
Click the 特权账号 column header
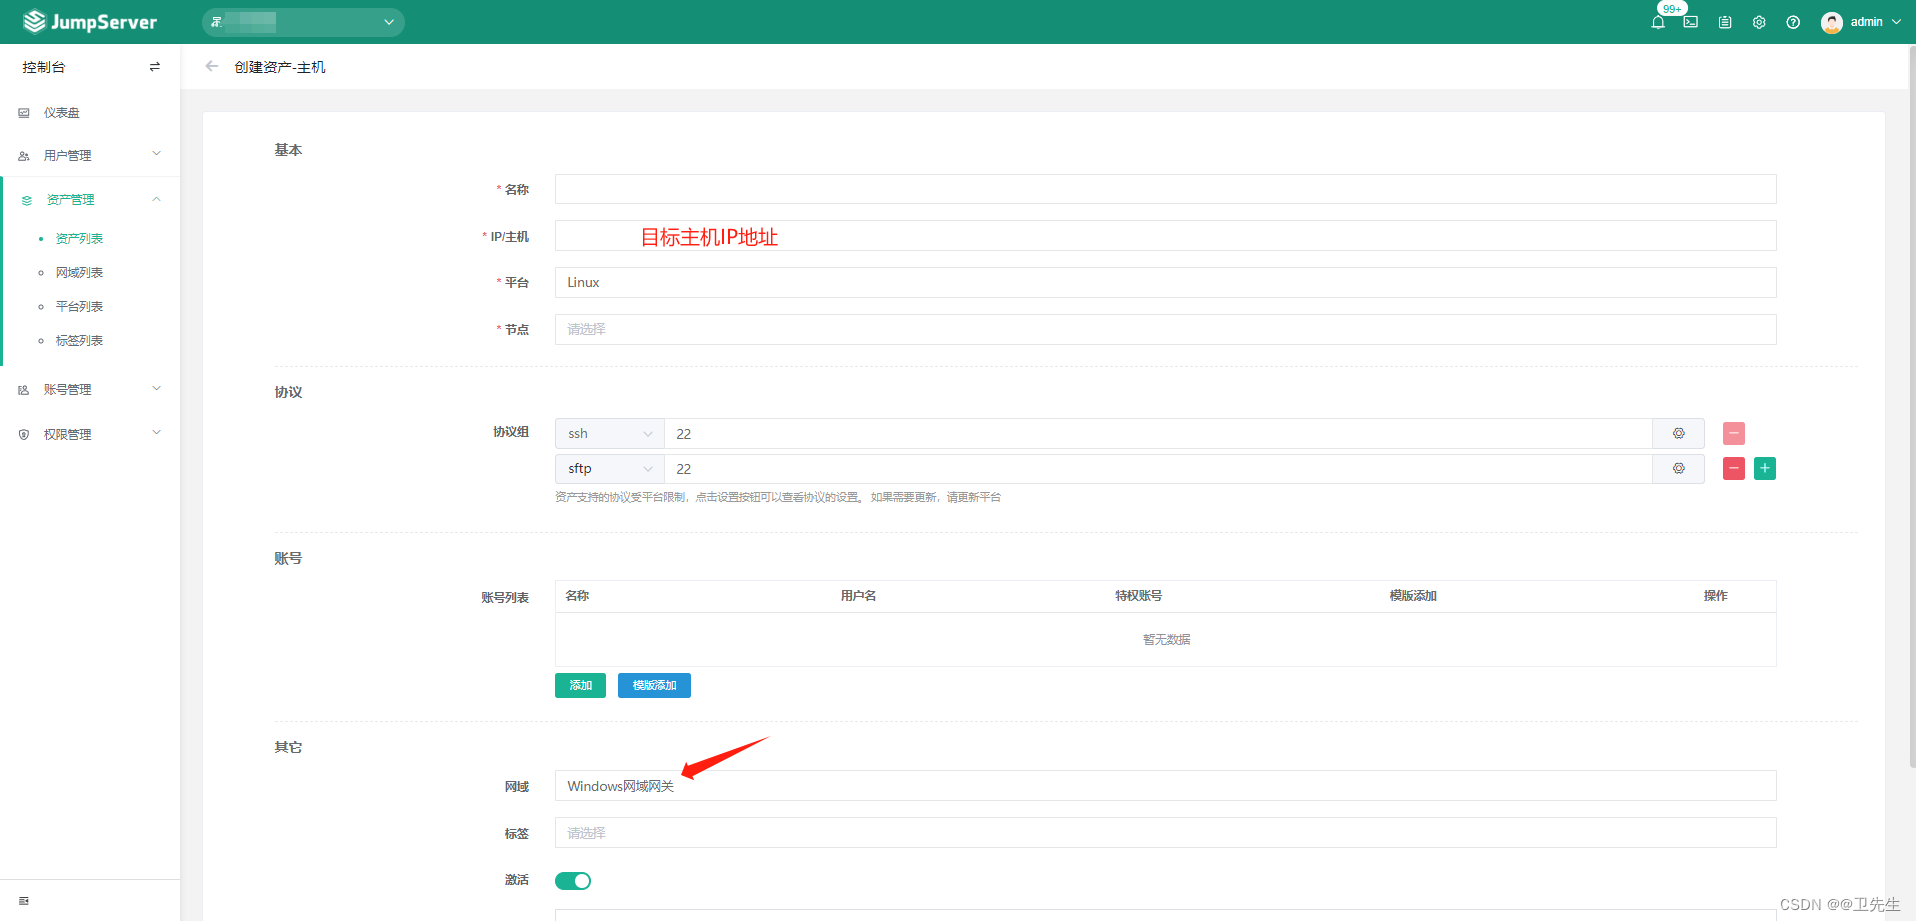pos(1139,596)
